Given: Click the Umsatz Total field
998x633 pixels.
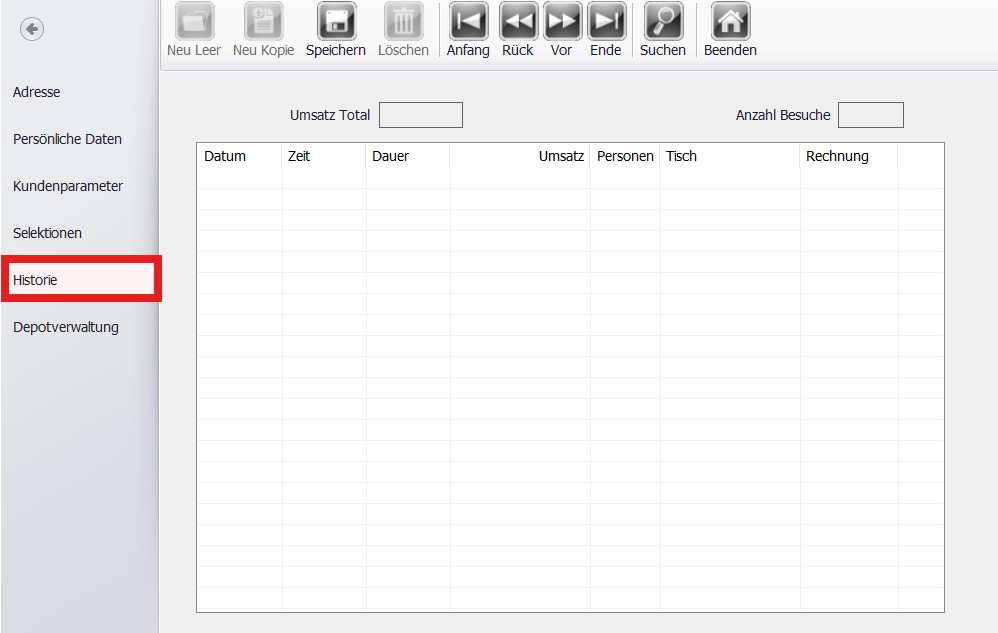Looking at the screenshot, I should coord(420,115).
